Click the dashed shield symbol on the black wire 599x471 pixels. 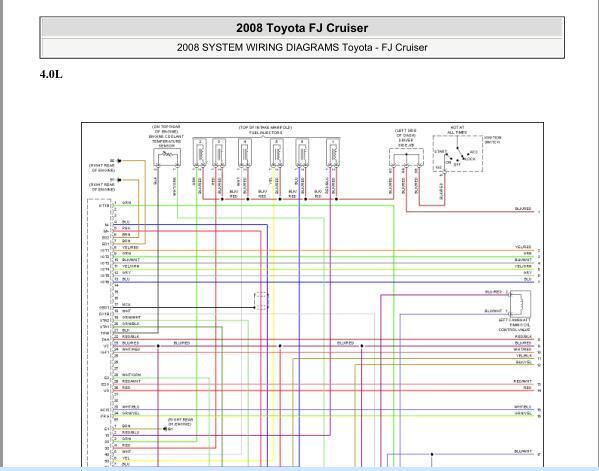tap(261, 301)
